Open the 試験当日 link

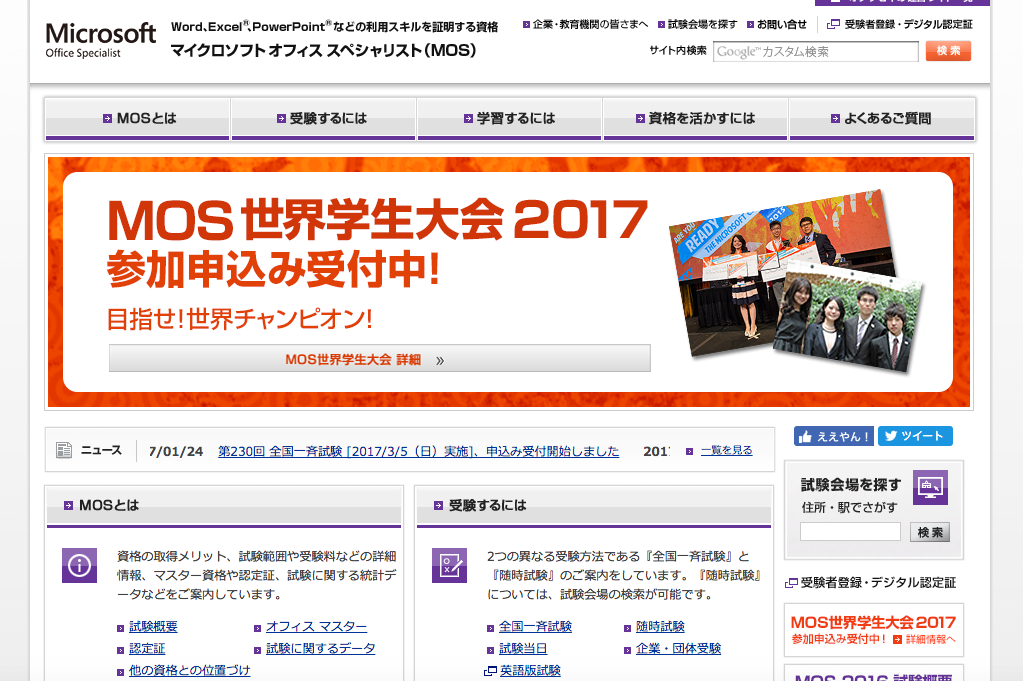[x=523, y=649]
